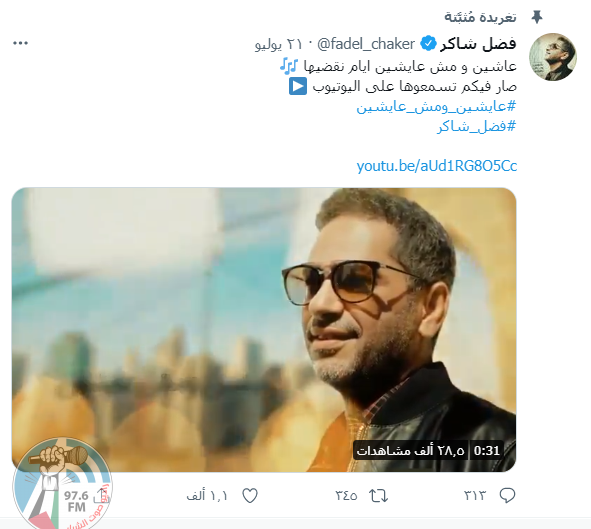Open the three-dot tweet options menu
Viewport: 591px width, 529px height.
click(x=20, y=43)
